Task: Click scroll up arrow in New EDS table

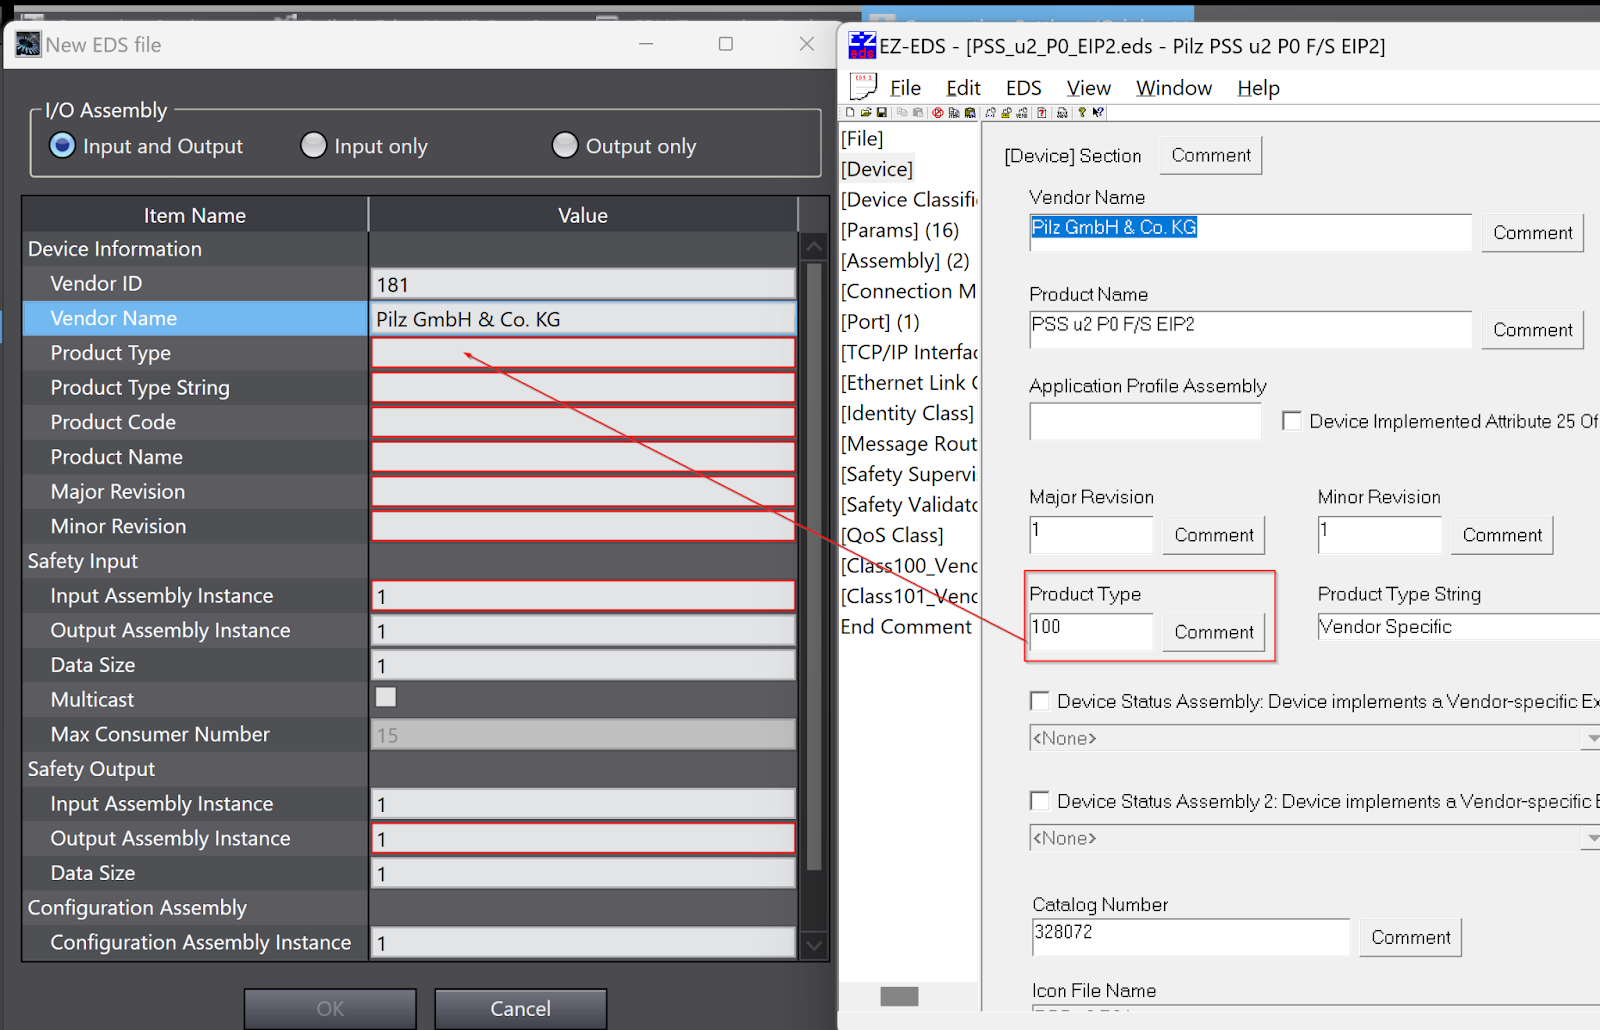Action: (x=814, y=246)
